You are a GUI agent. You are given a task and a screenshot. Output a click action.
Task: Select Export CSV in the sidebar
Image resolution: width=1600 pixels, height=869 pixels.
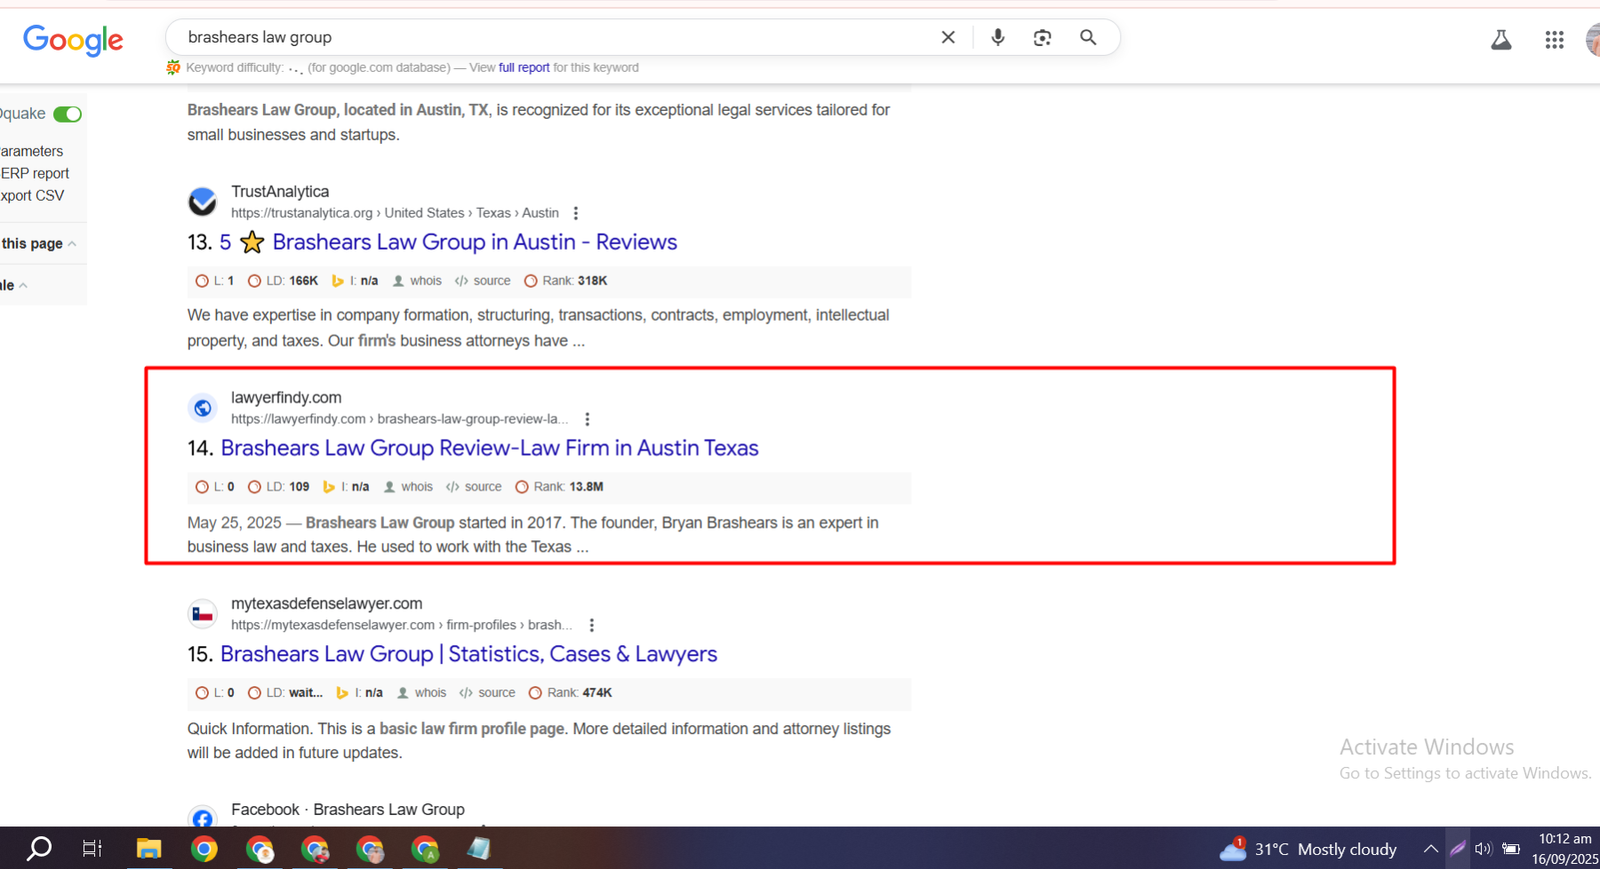click(x=32, y=196)
